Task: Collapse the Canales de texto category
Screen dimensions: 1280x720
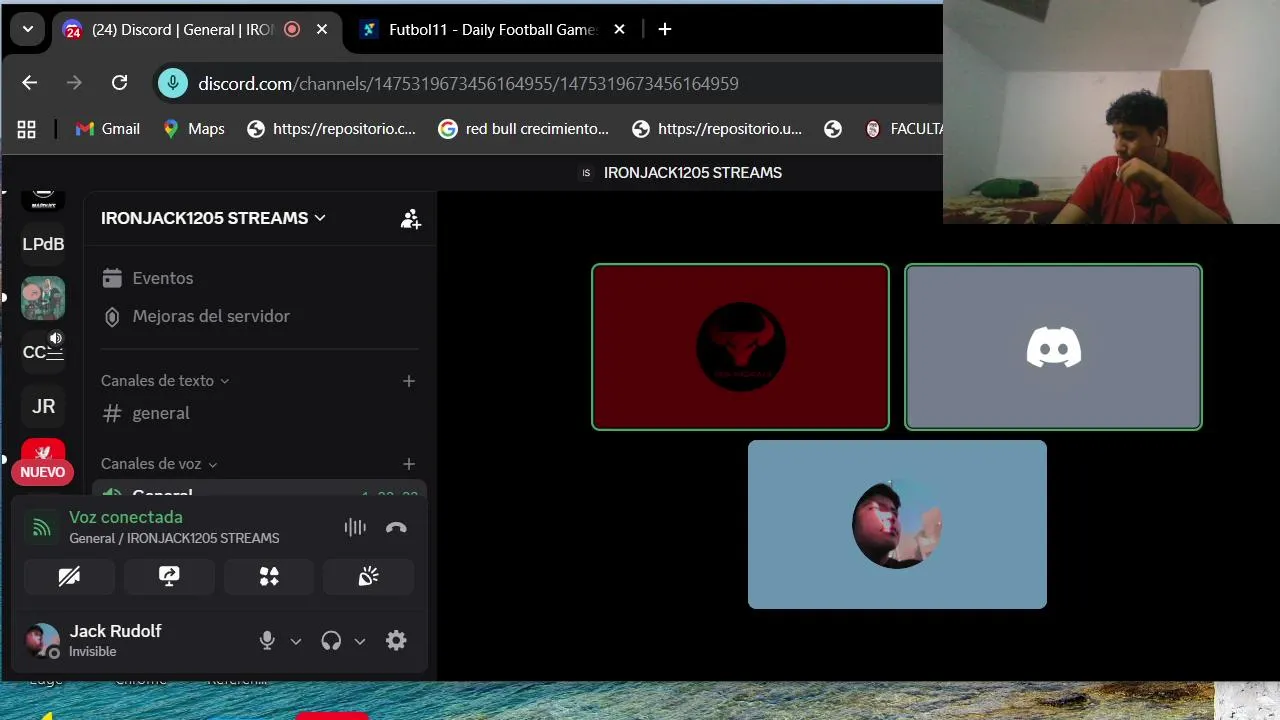Action: pos(165,380)
